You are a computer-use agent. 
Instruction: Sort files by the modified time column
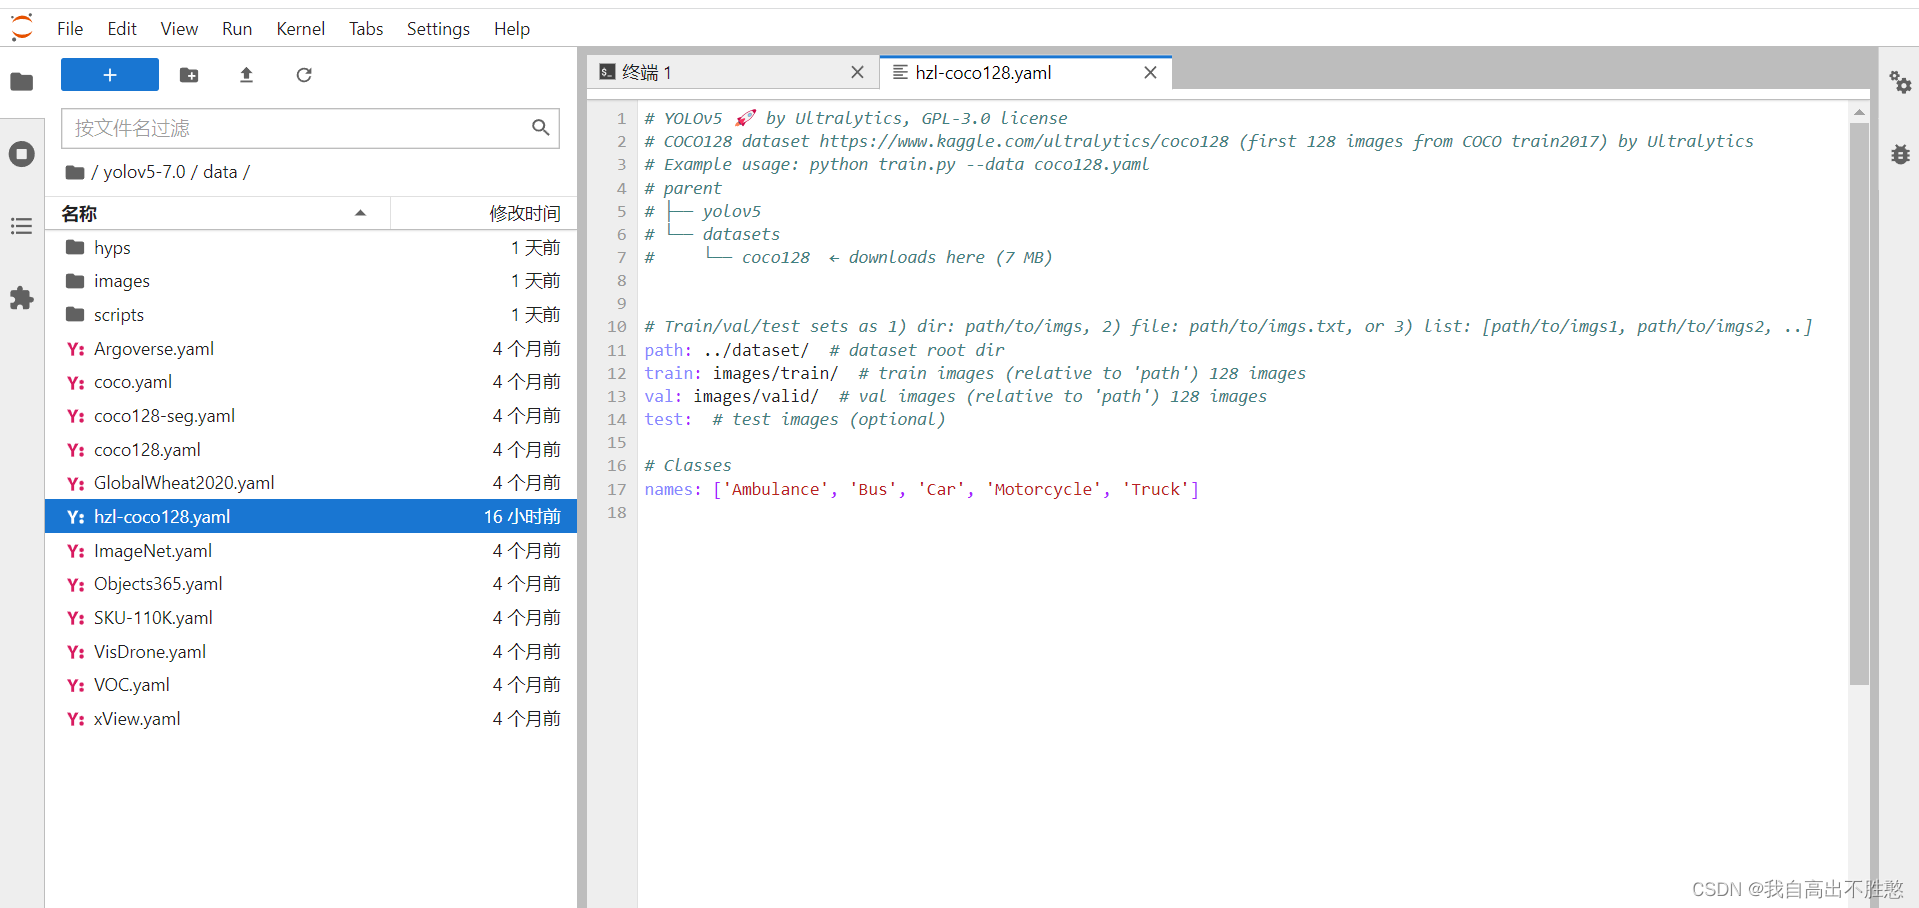pos(484,213)
